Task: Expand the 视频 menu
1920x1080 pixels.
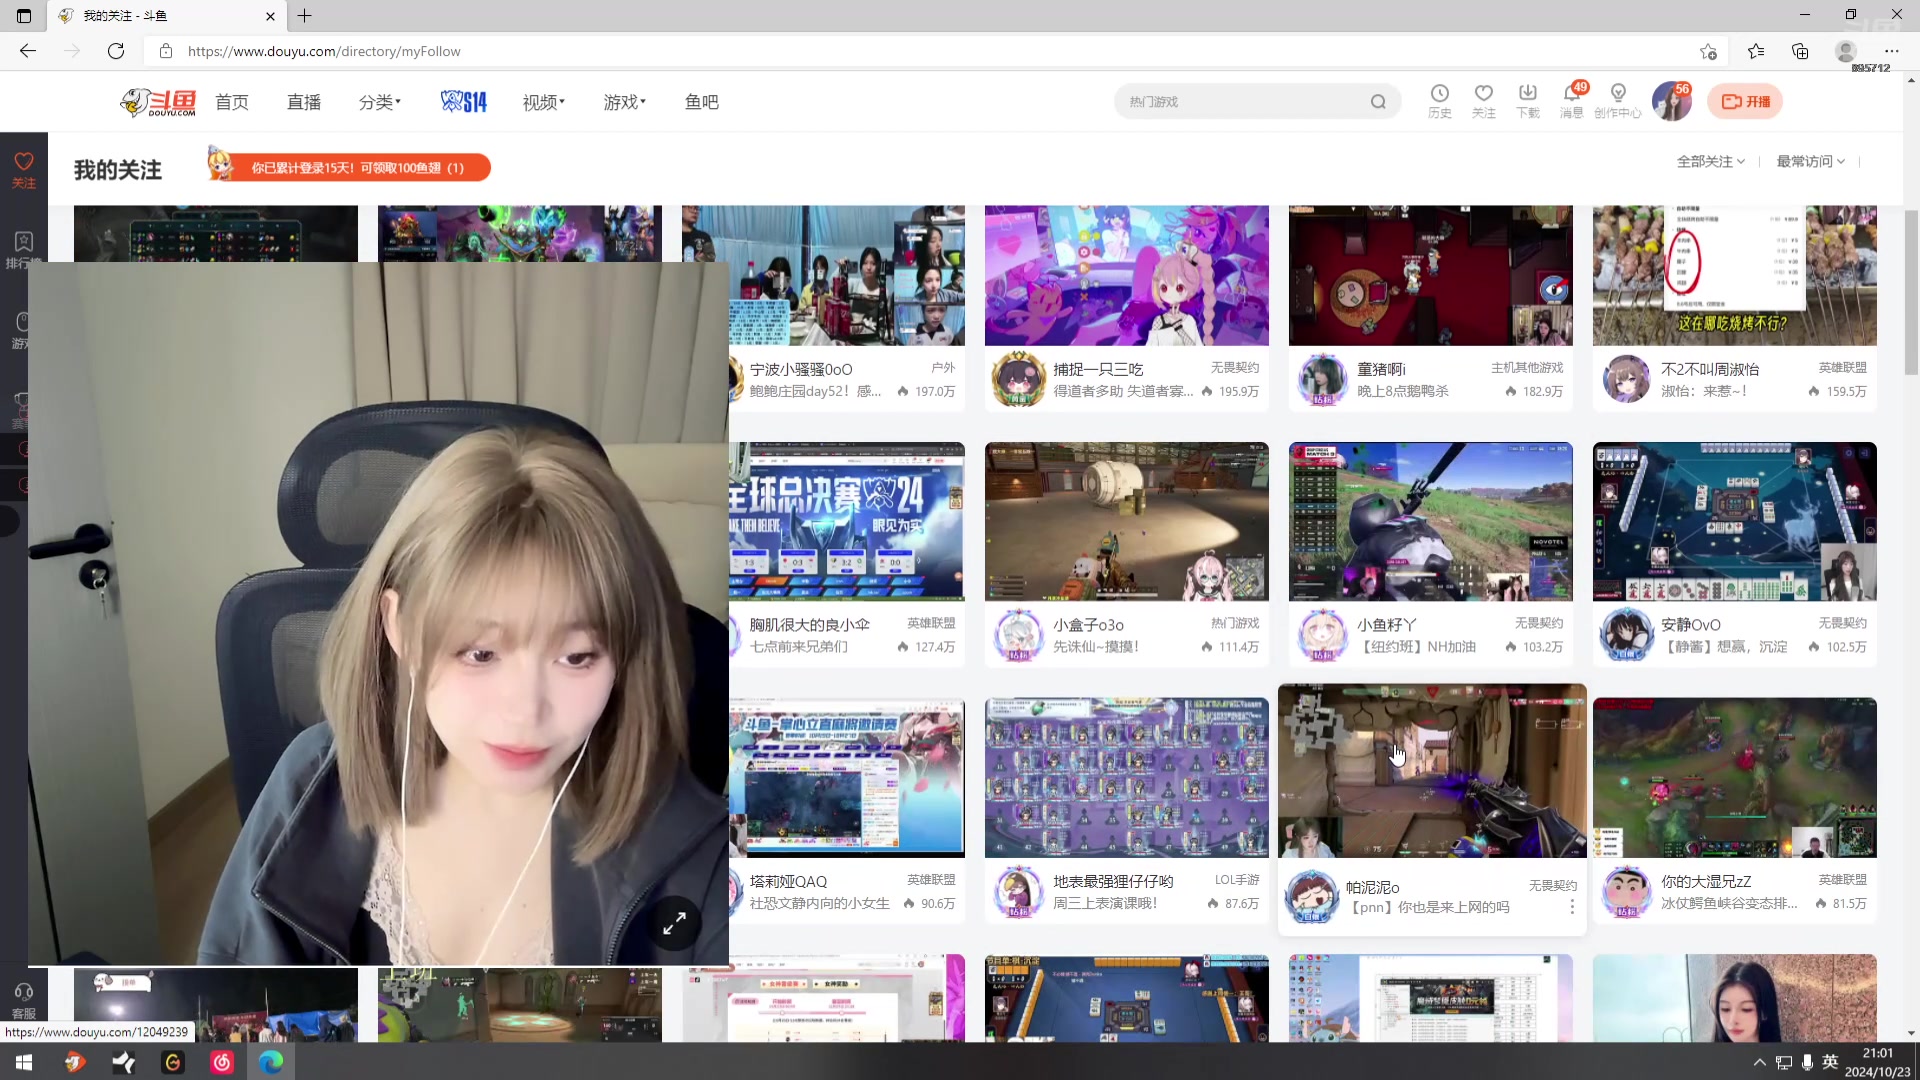Action: tap(544, 102)
